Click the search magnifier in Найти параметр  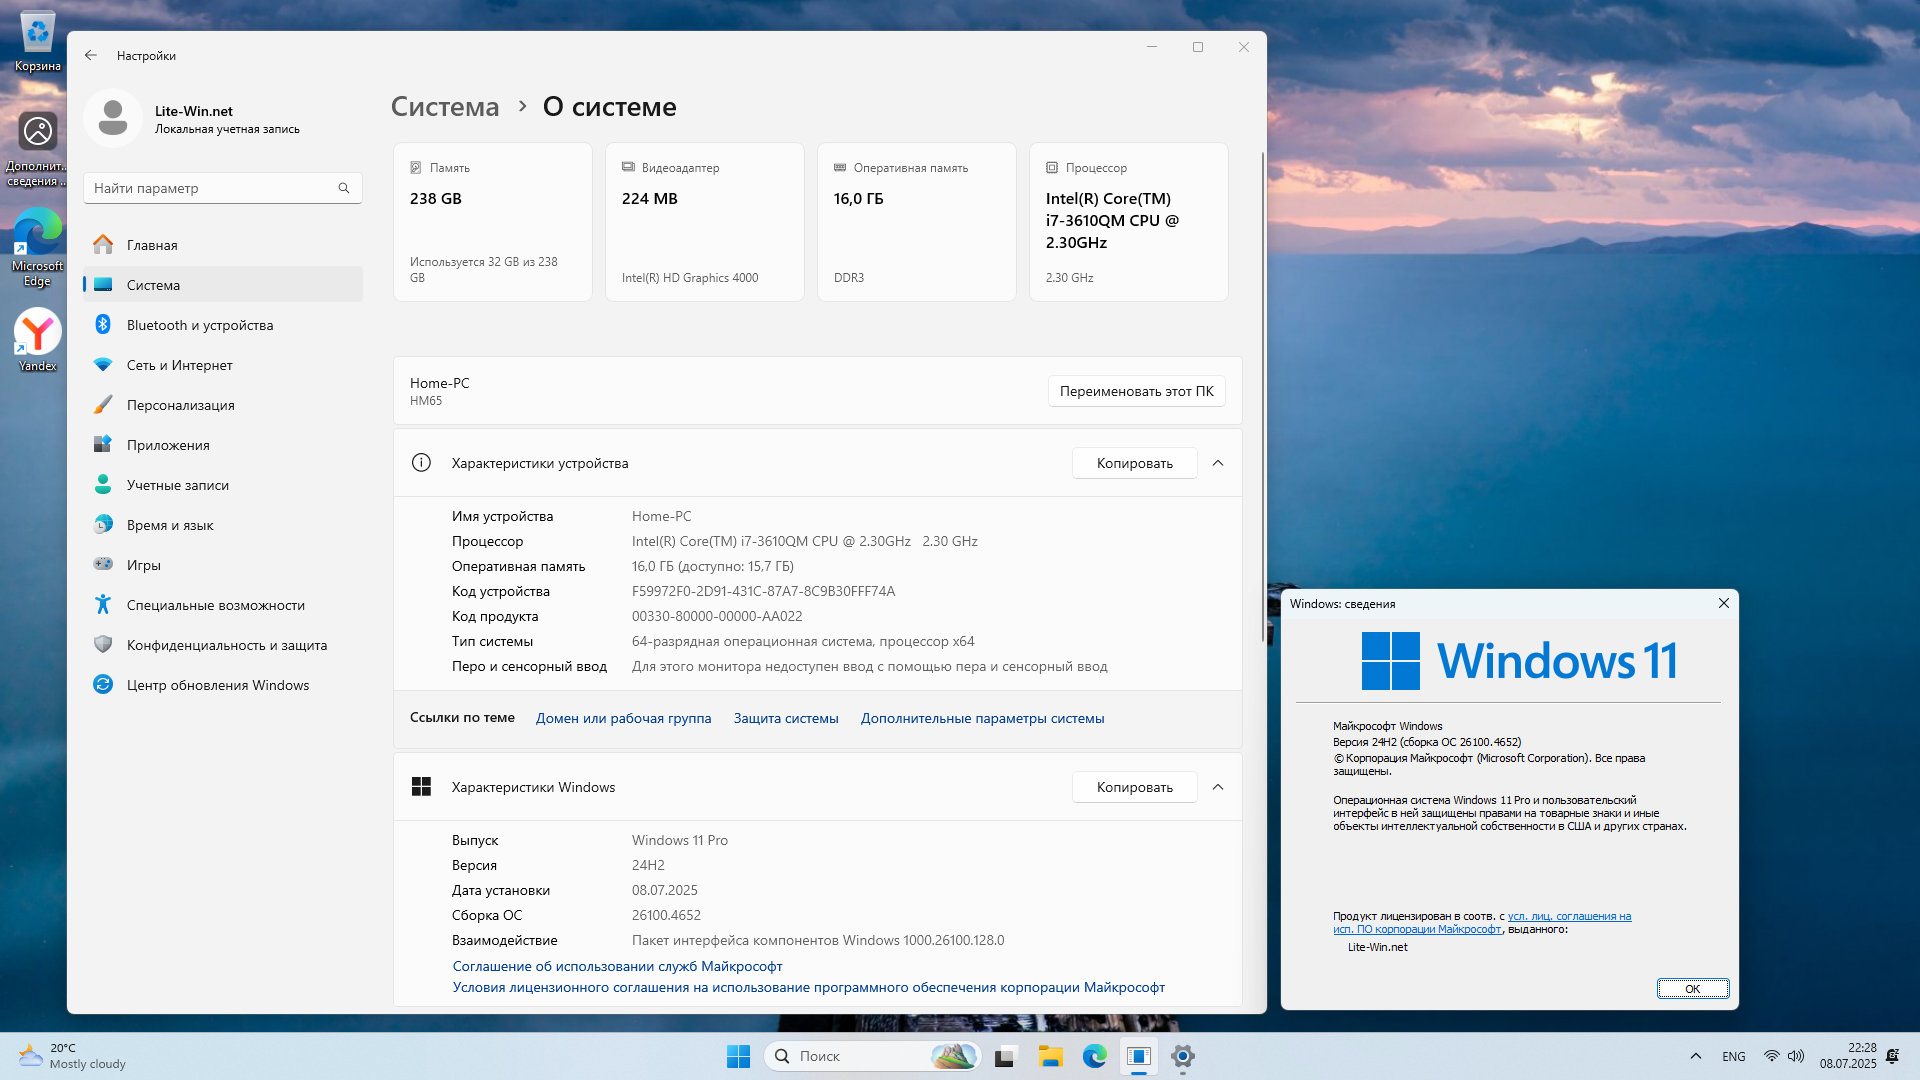click(x=344, y=188)
